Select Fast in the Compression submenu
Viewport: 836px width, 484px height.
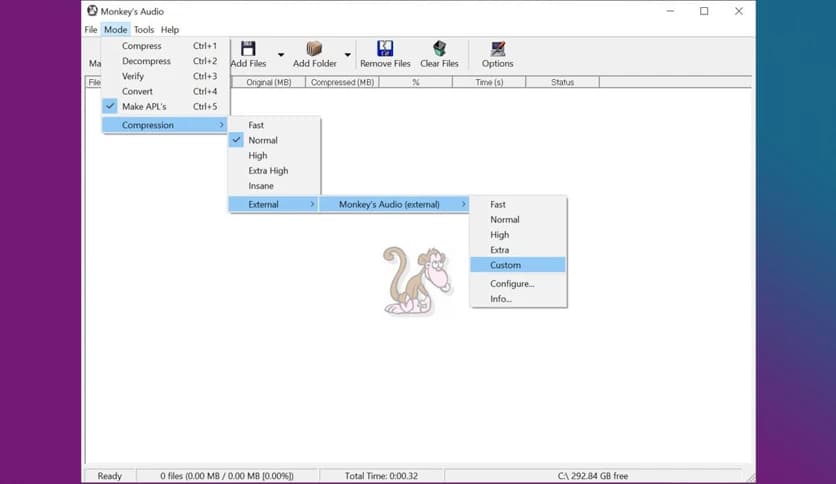(274, 125)
